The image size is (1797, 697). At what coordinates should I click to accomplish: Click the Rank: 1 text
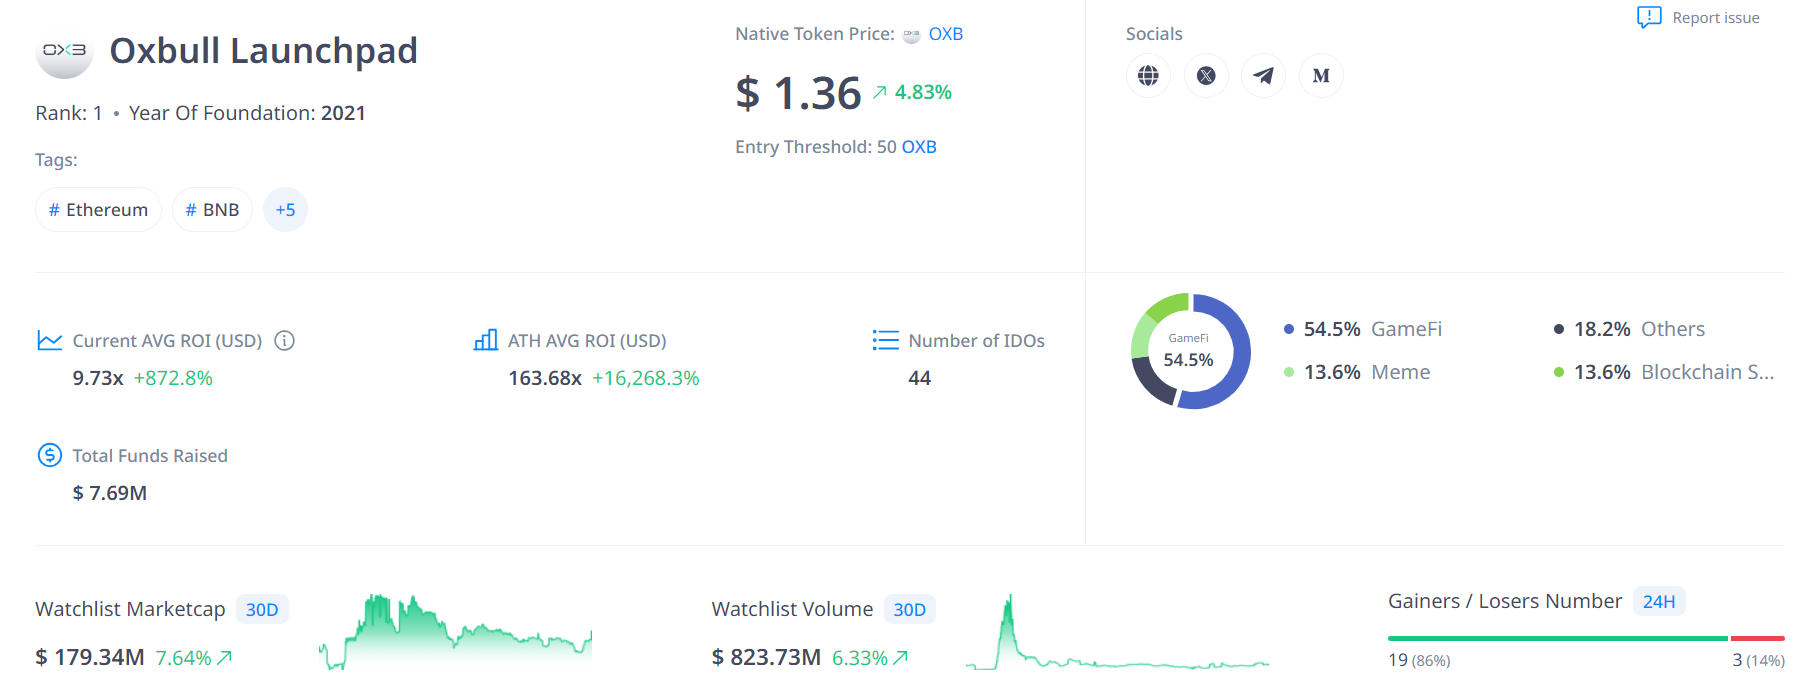tap(69, 113)
